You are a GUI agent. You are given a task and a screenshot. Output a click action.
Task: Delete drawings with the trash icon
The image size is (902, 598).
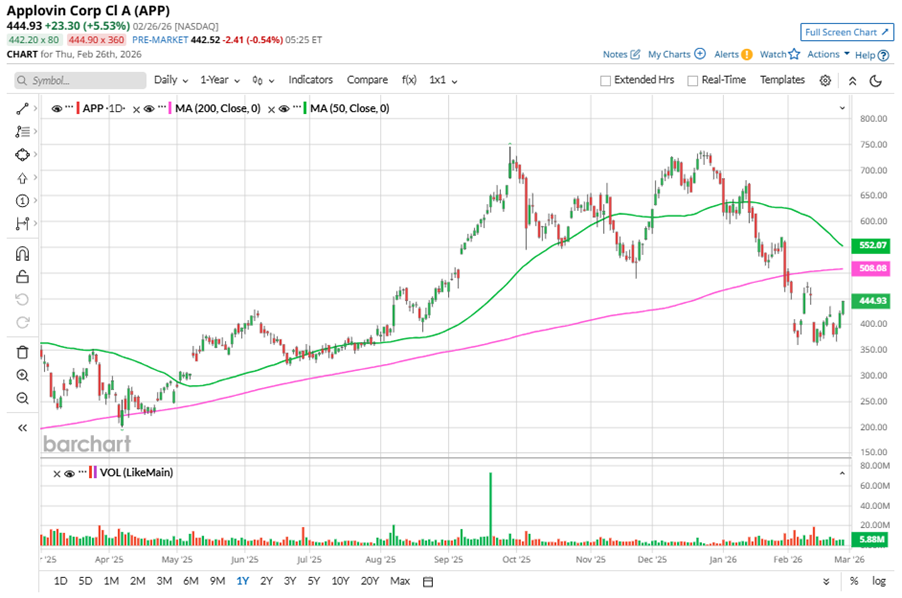pyautogui.click(x=22, y=352)
